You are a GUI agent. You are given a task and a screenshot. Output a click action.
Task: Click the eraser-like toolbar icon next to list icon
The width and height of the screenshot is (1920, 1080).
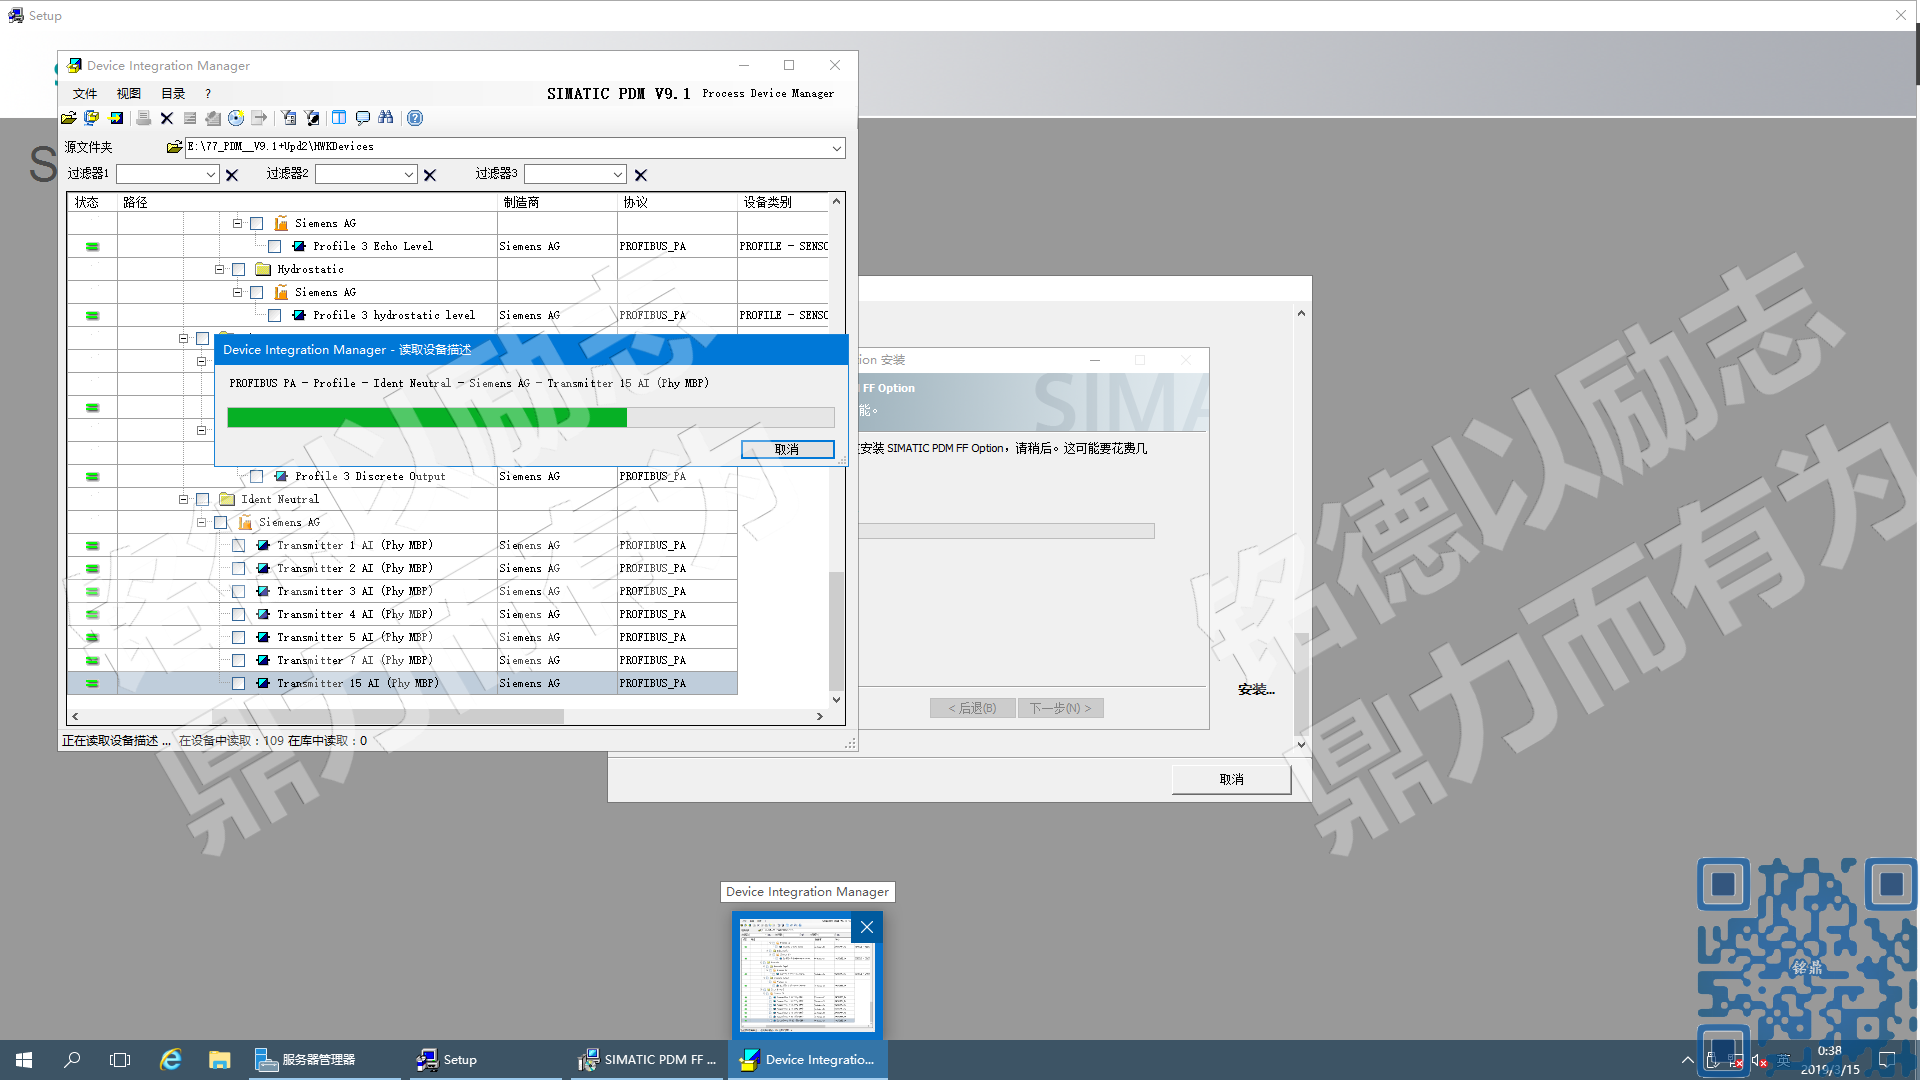point(213,118)
